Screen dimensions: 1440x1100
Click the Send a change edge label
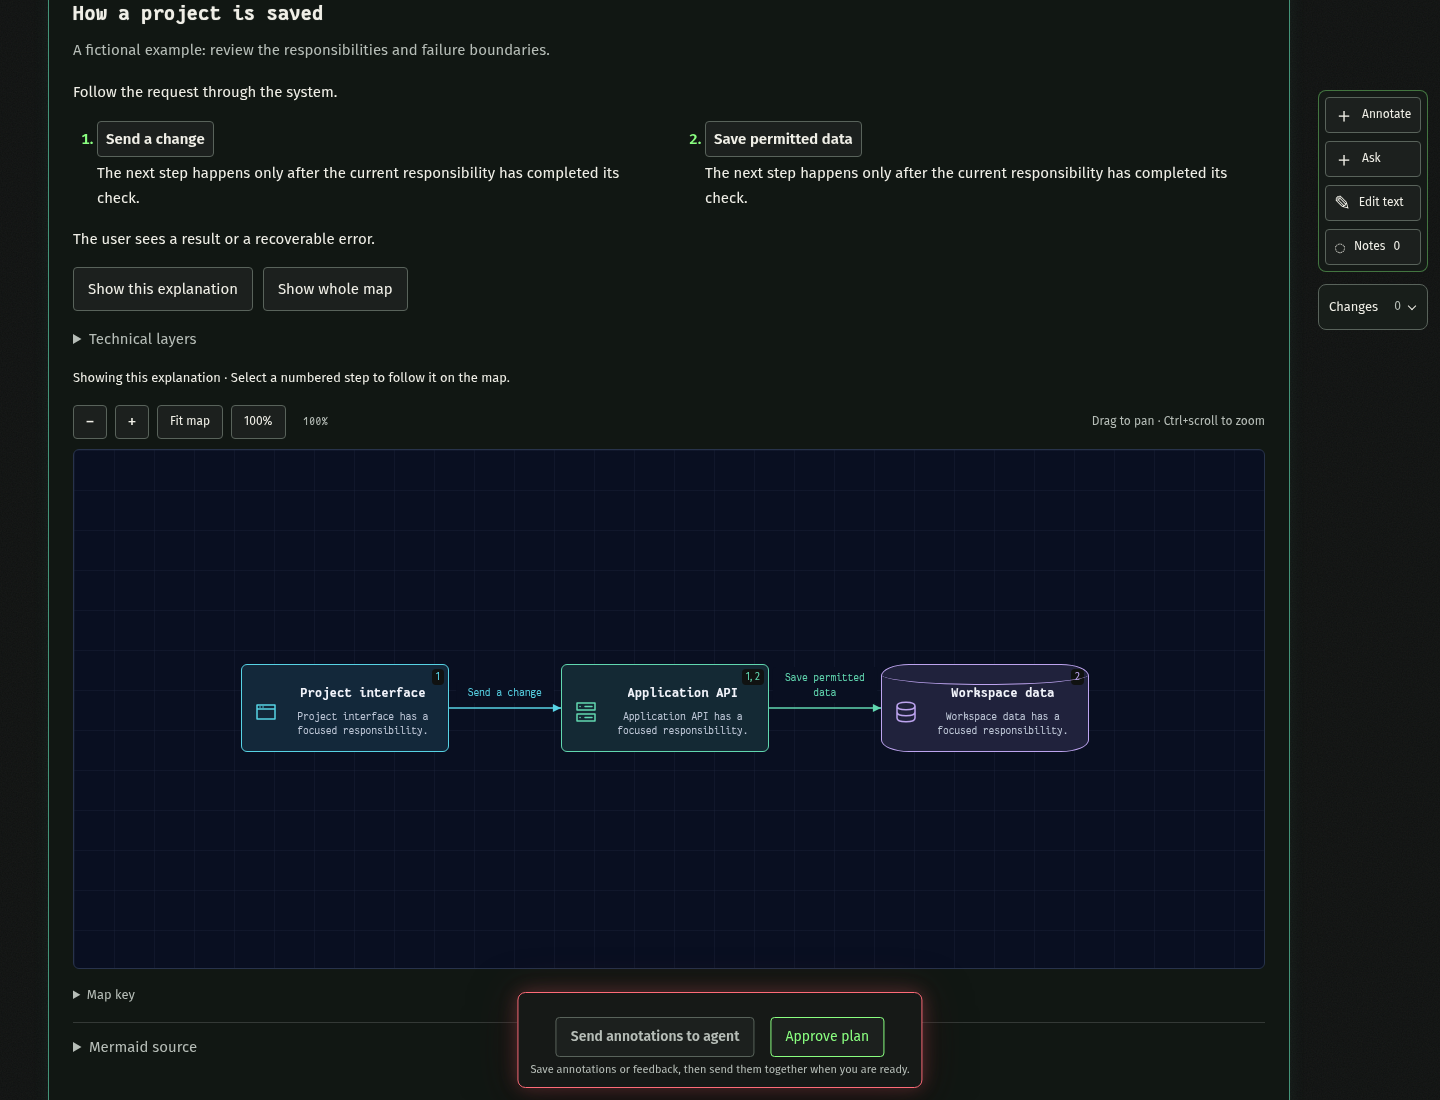point(505,693)
